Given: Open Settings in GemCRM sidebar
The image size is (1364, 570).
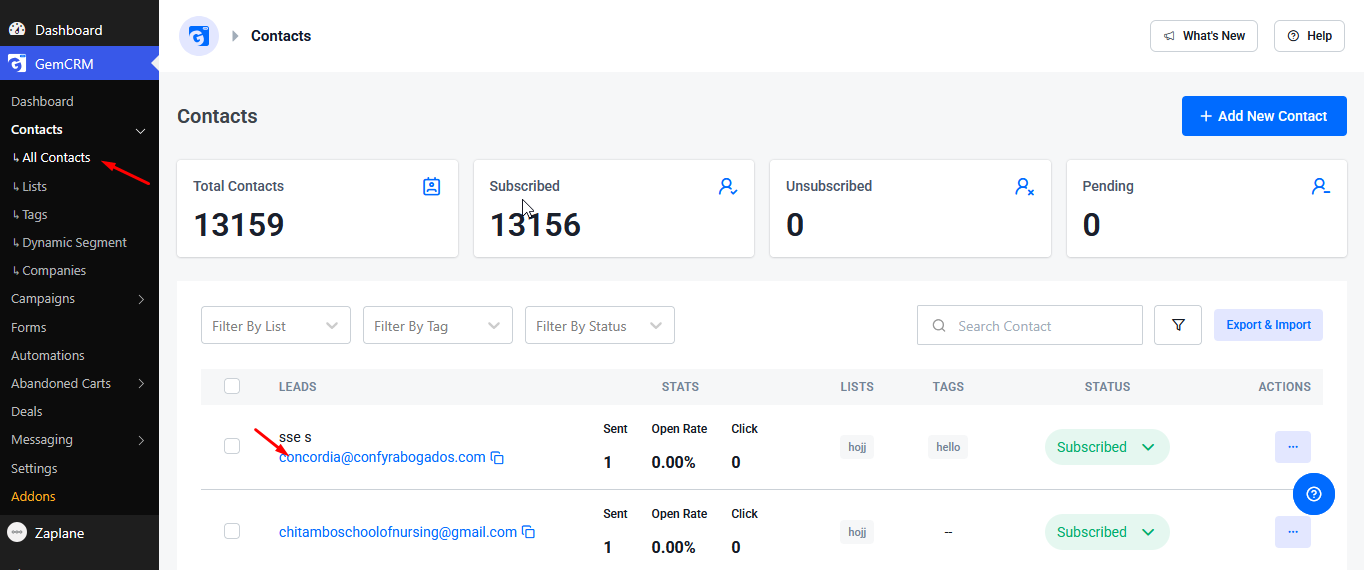Looking at the screenshot, I should tap(34, 468).
